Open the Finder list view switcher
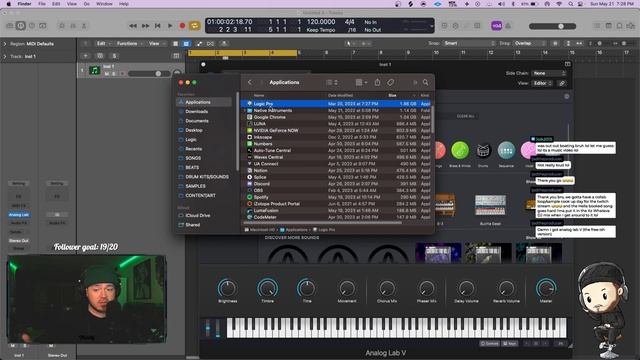 coord(332,82)
